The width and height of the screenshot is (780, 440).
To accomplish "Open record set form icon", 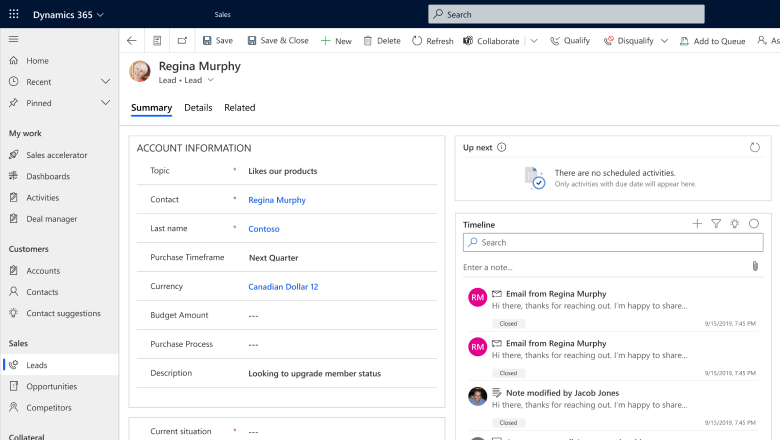I will [157, 41].
